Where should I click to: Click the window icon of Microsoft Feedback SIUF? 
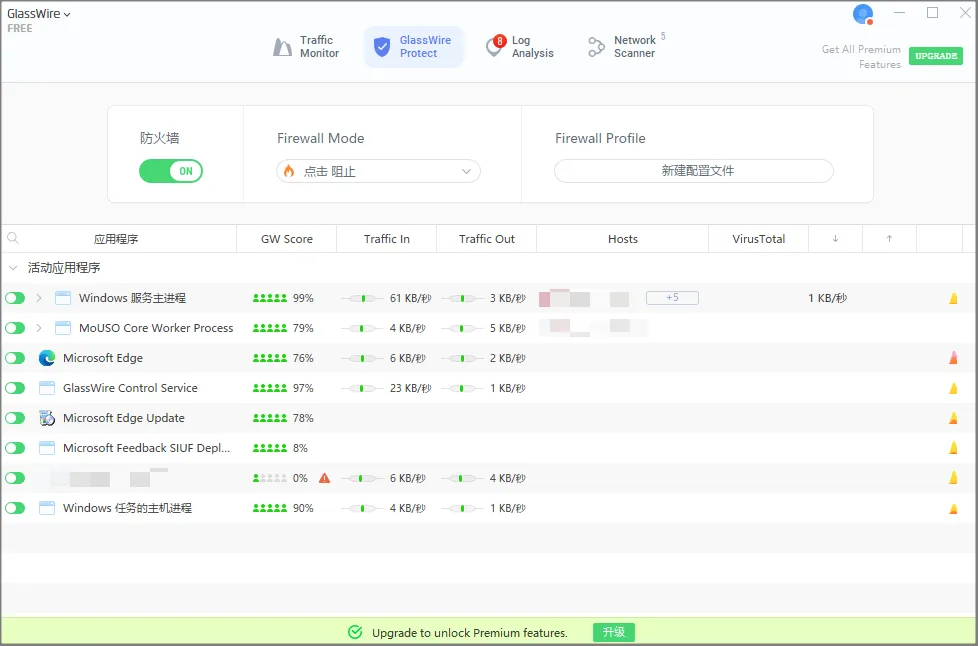(47, 448)
